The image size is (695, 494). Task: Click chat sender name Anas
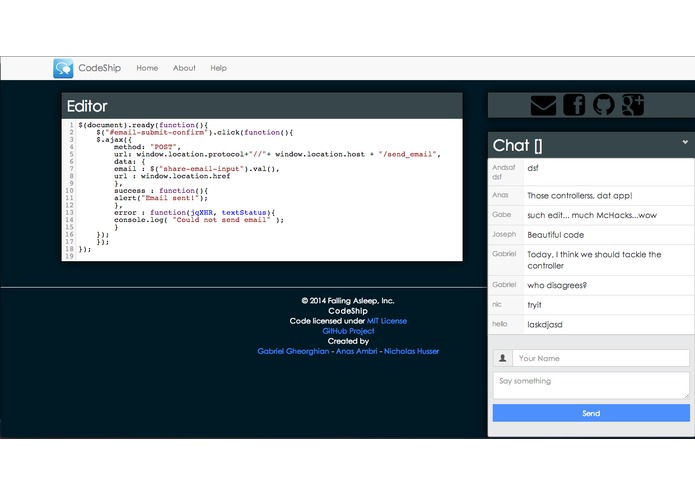point(500,195)
